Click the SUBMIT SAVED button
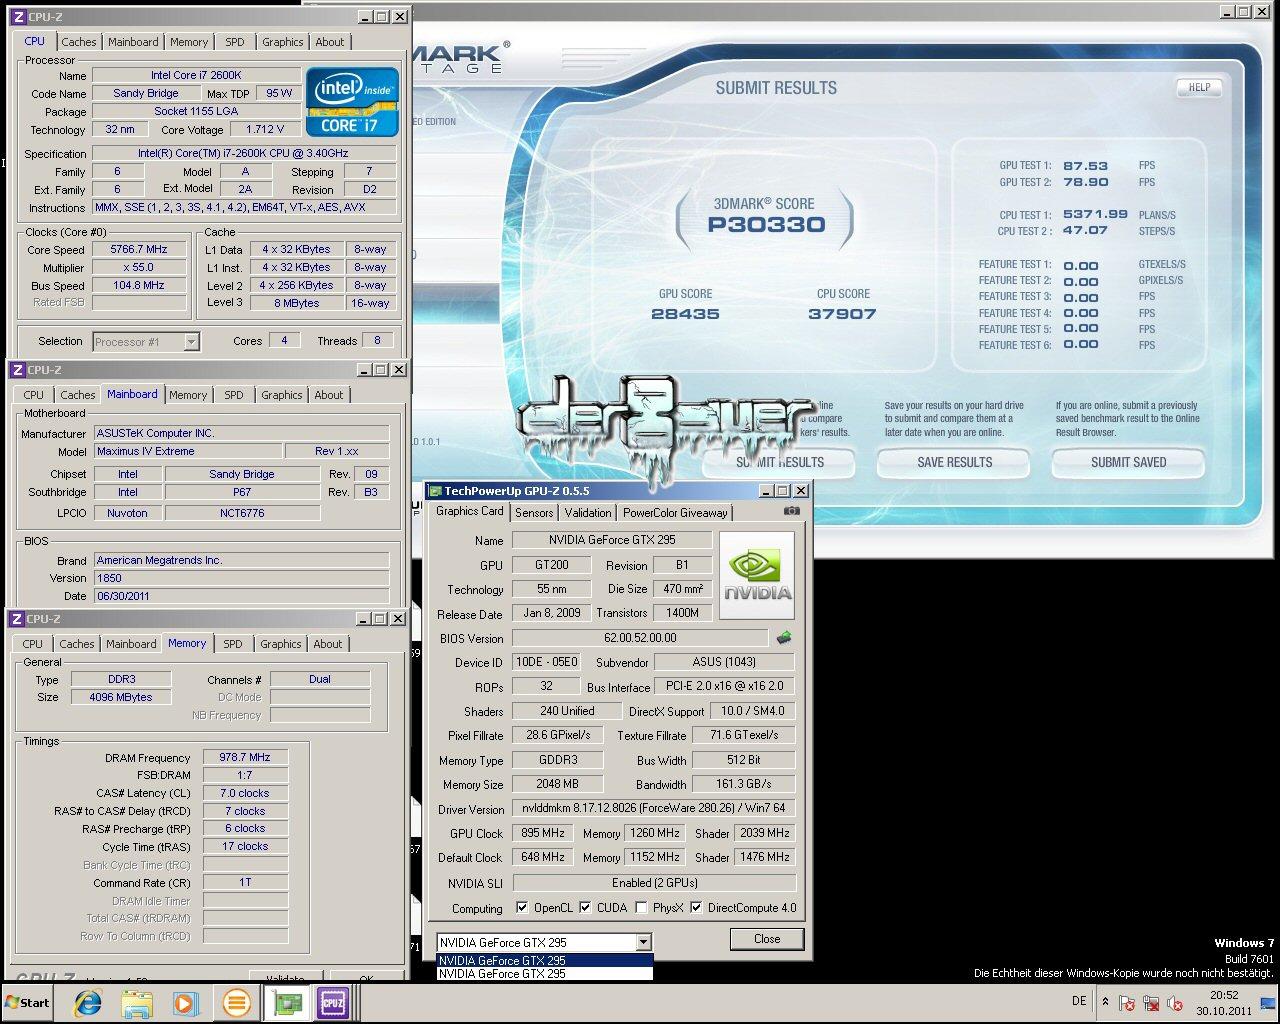The image size is (1280, 1024). pyautogui.click(x=1128, y=462)
